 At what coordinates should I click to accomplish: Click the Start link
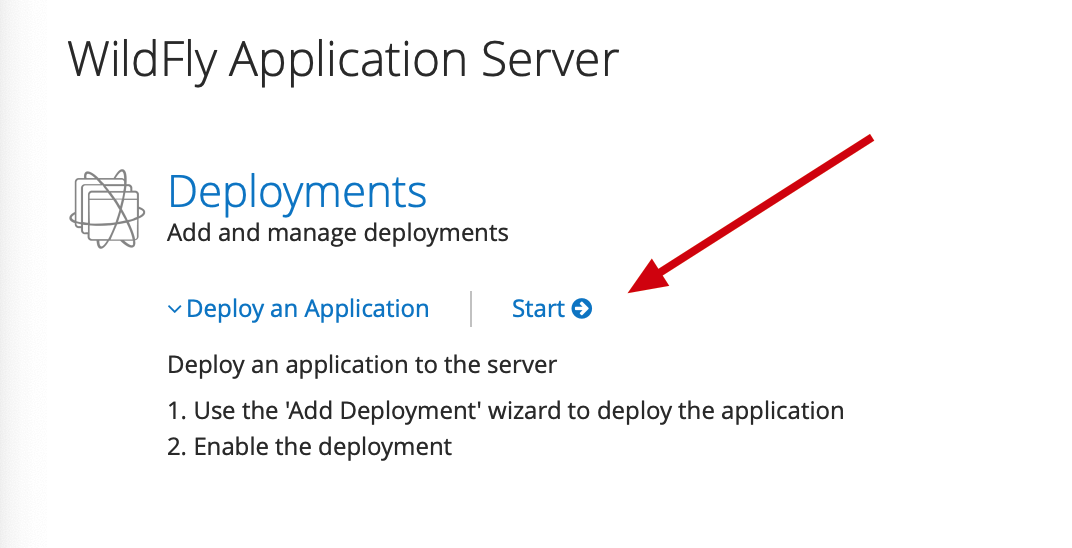pos(538,309)
